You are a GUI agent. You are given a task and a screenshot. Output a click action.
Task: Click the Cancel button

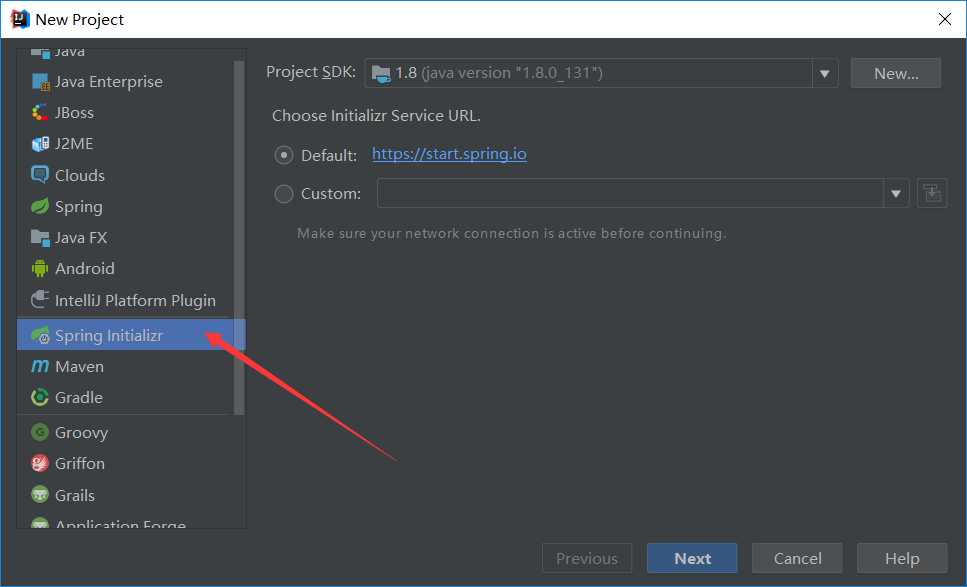(797, 558)
